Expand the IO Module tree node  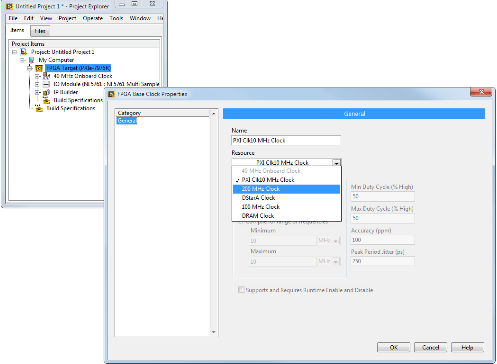click(x=38, y=84)
